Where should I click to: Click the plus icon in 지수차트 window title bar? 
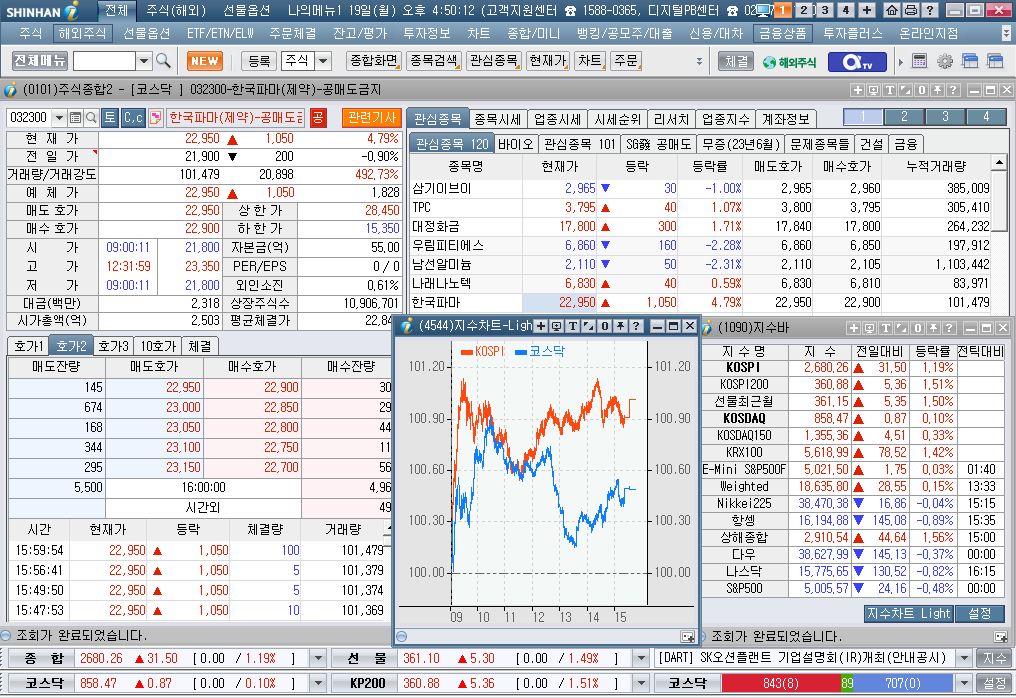point(540,326)
